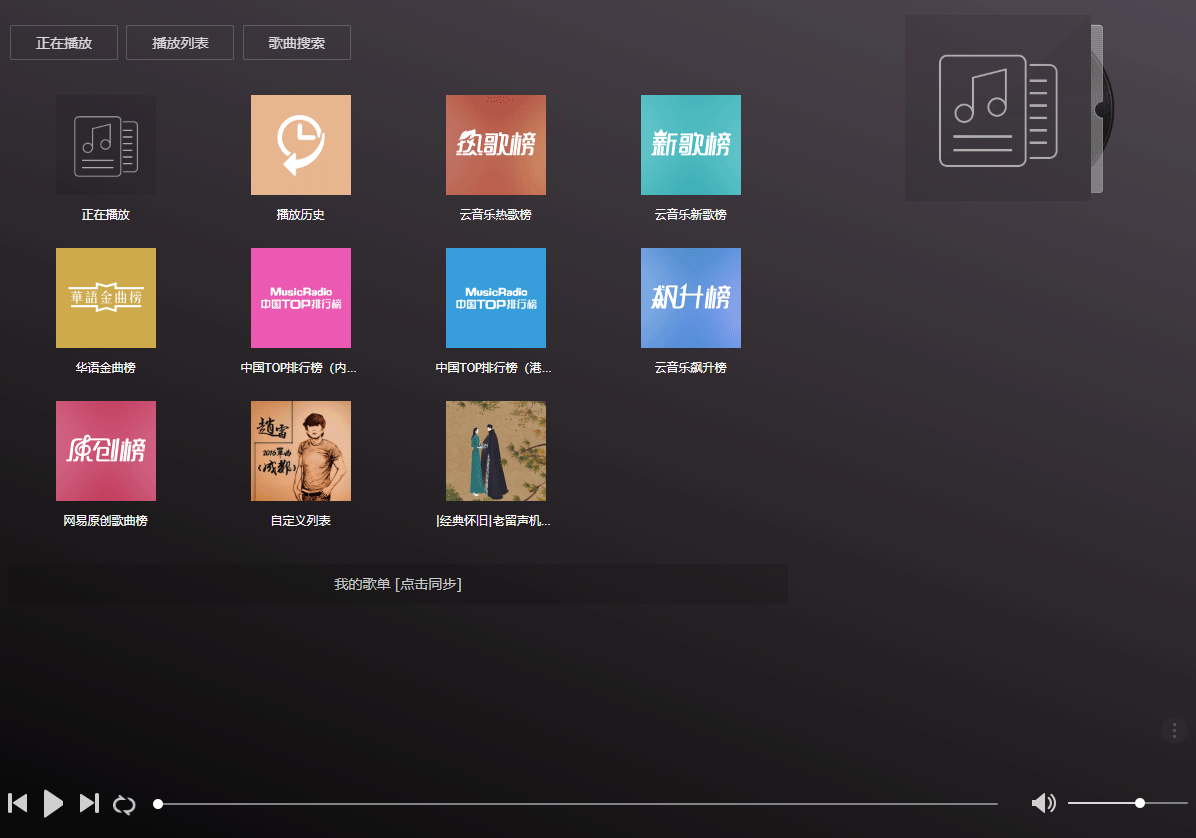Screen dimensions: 1196x838
Task: Skip to the previous track
Action: point(18,803)
